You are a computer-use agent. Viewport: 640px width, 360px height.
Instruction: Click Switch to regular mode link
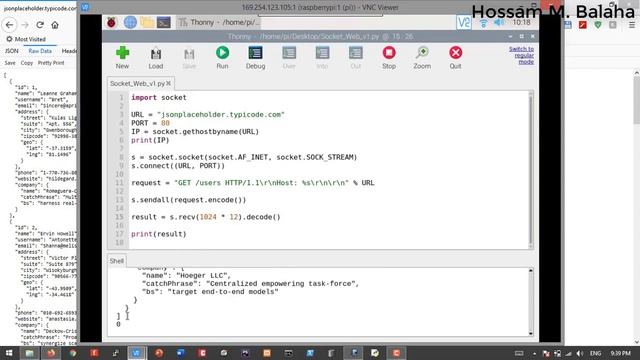click(x=521, y=55)
